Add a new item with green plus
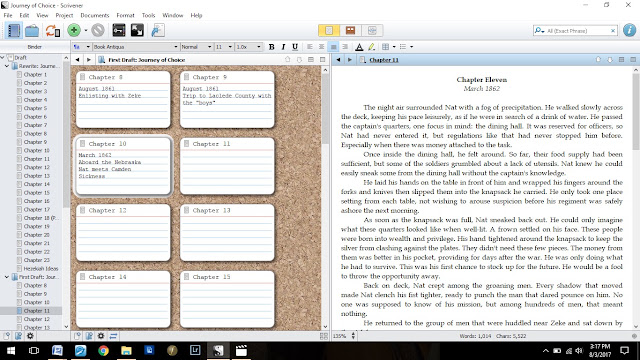The width and height of the screenshot is (640, 360). coord(74,30)
